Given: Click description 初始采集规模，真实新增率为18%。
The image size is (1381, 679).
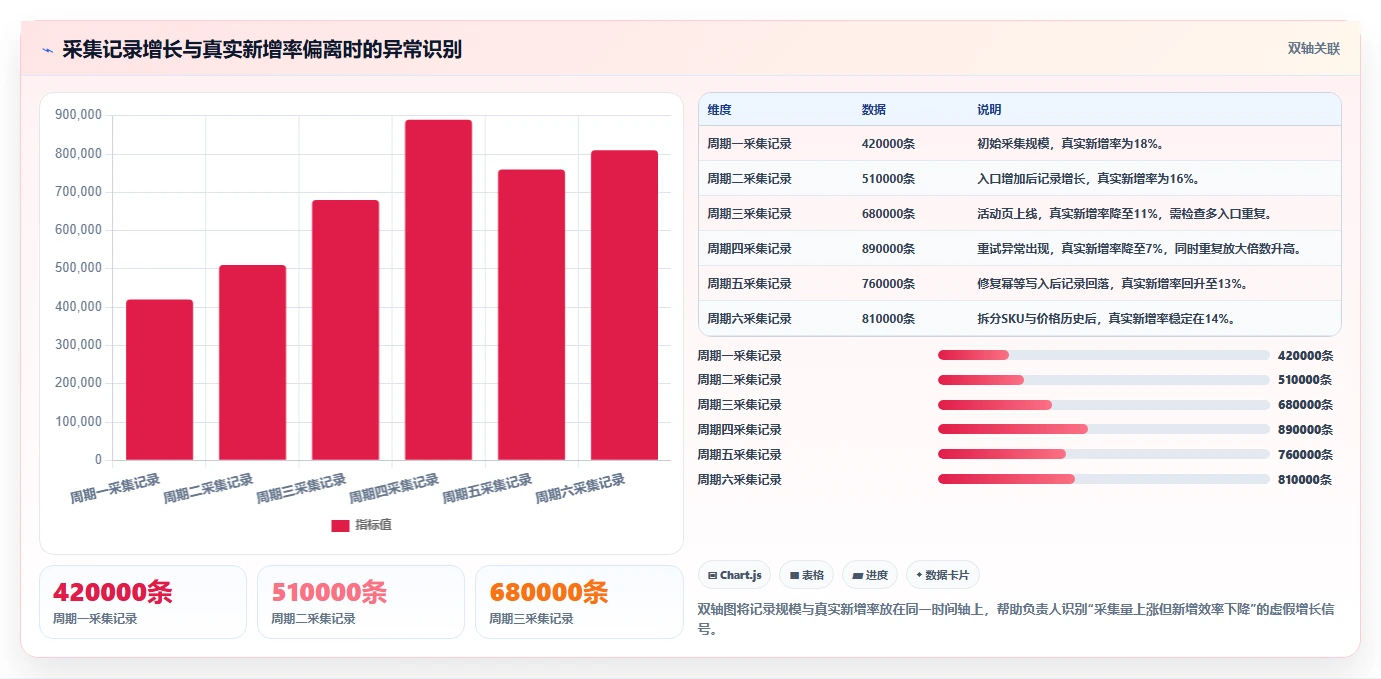Looking at the screenshot, I should pos(1070,144).
